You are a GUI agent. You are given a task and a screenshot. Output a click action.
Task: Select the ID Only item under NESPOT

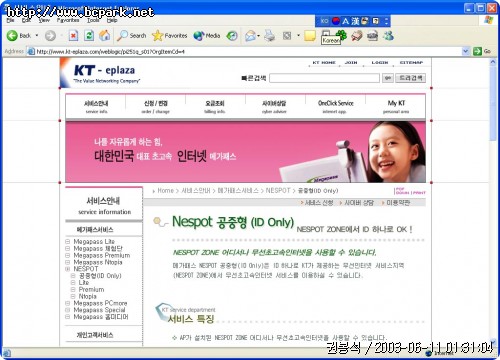tap(100, 276)
